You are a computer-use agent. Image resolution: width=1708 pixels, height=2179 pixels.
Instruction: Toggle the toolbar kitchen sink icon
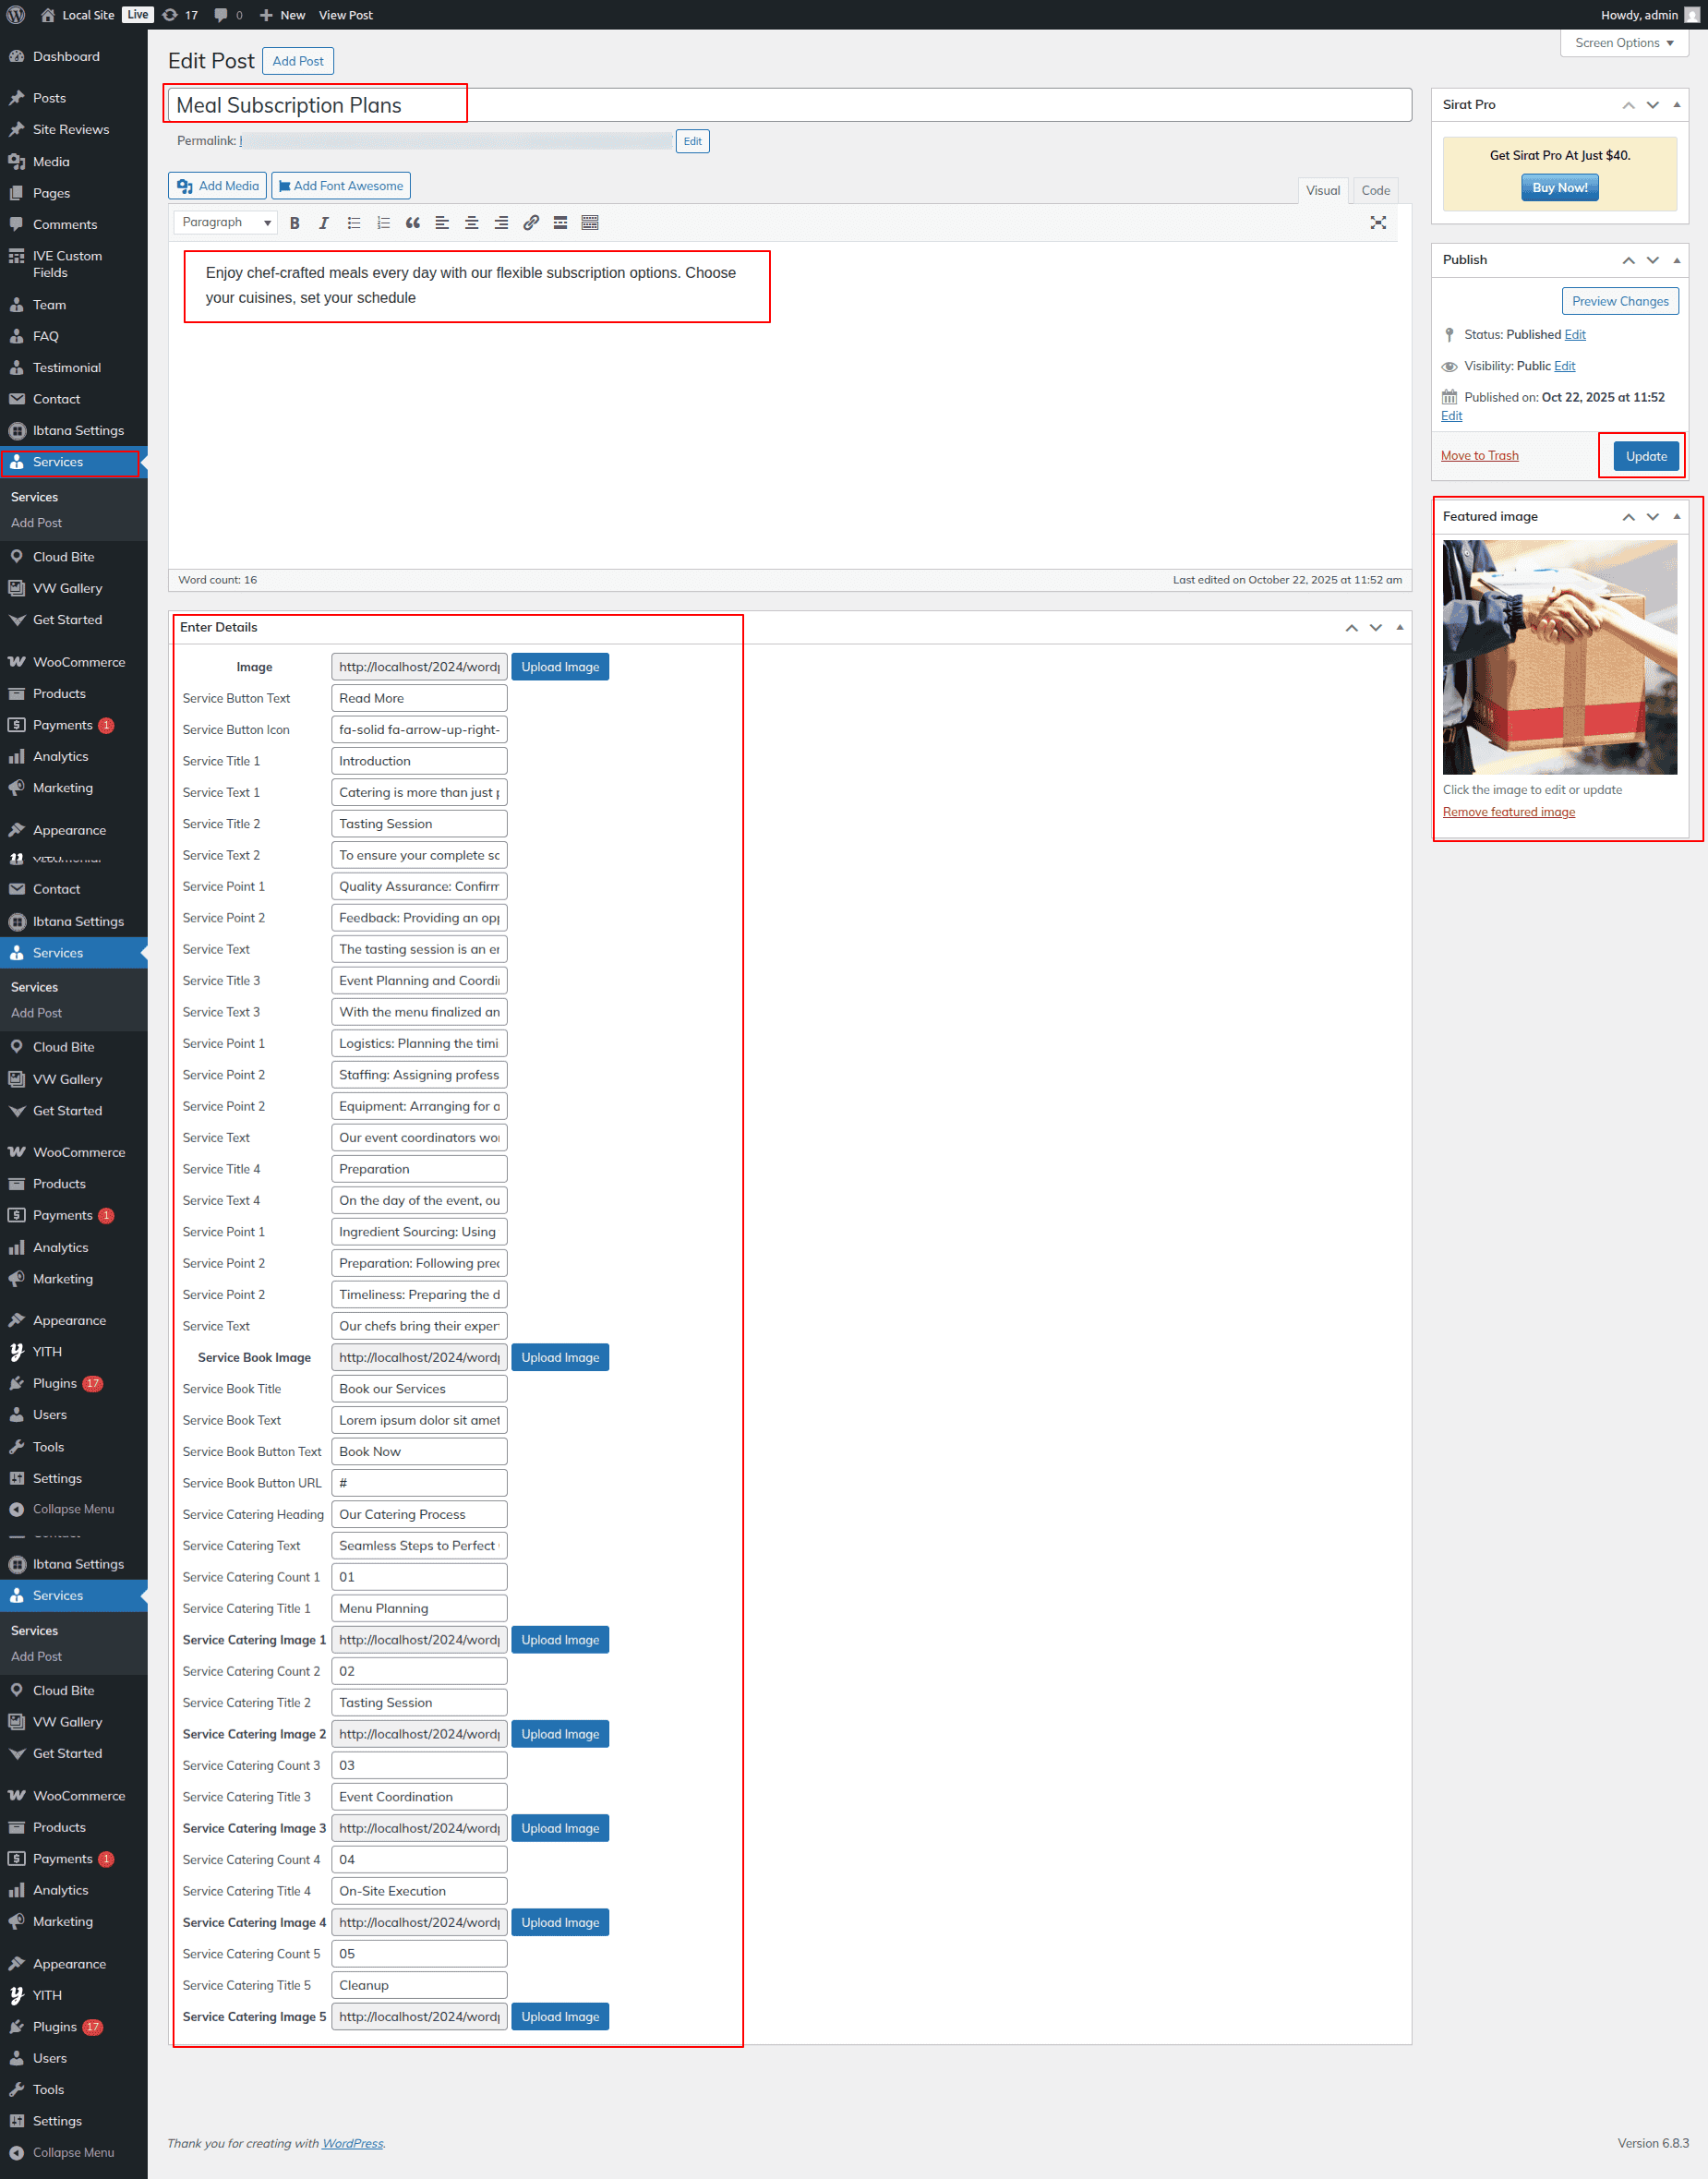(x=590, y=223)
